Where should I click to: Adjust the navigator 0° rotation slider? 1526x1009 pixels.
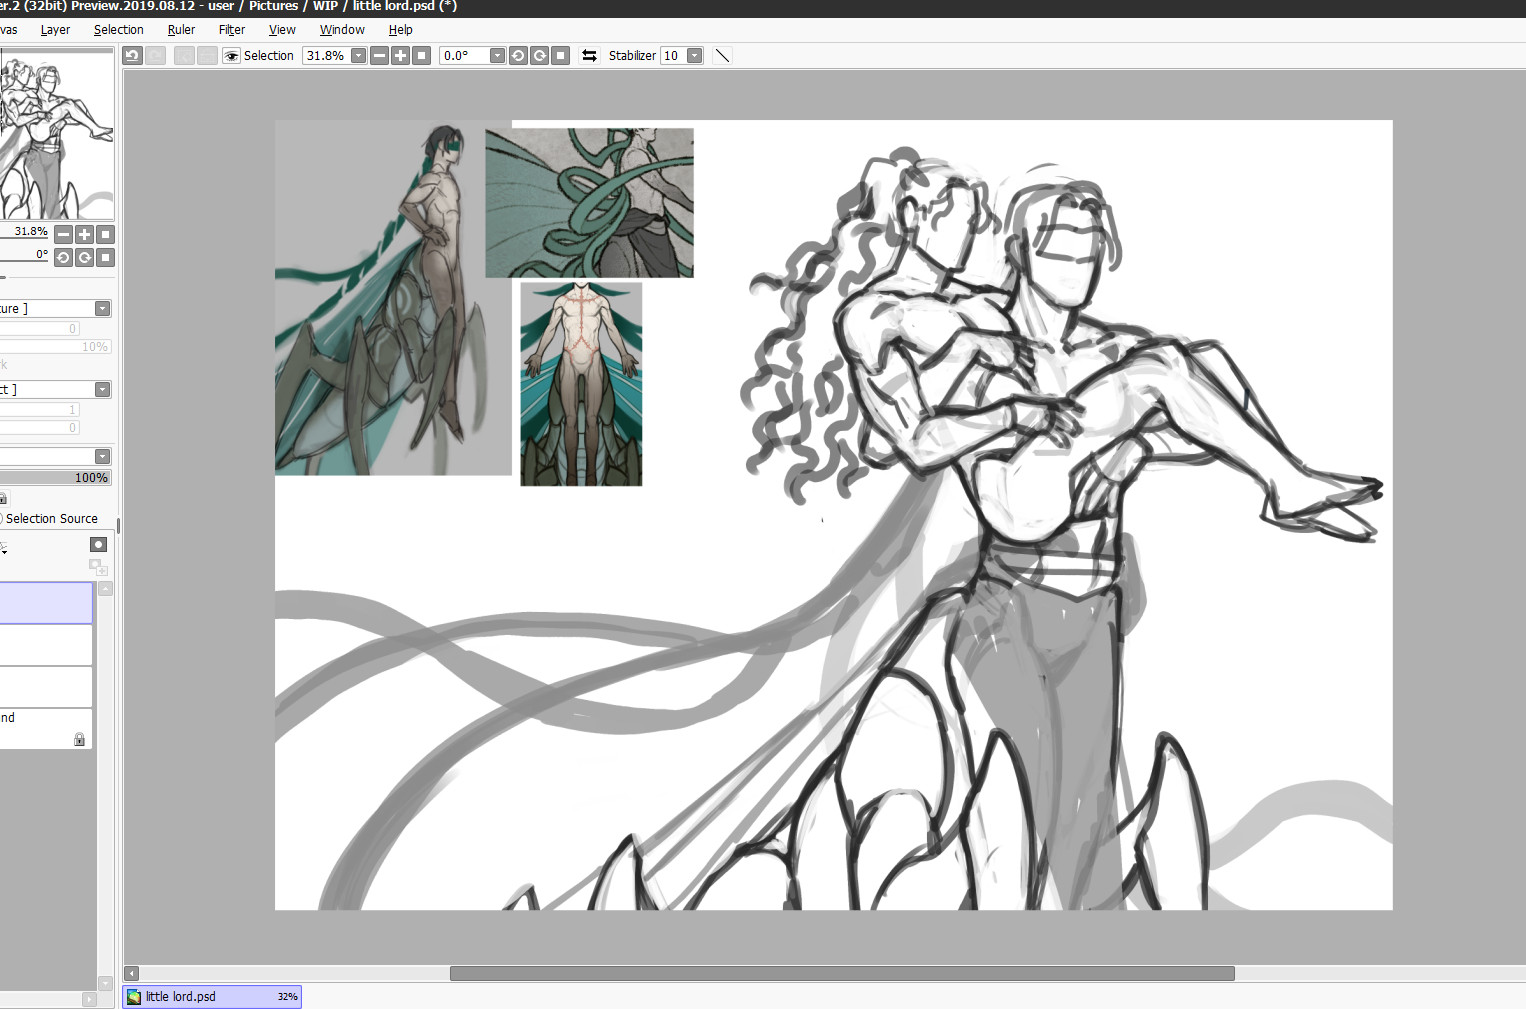coord(24,256)
